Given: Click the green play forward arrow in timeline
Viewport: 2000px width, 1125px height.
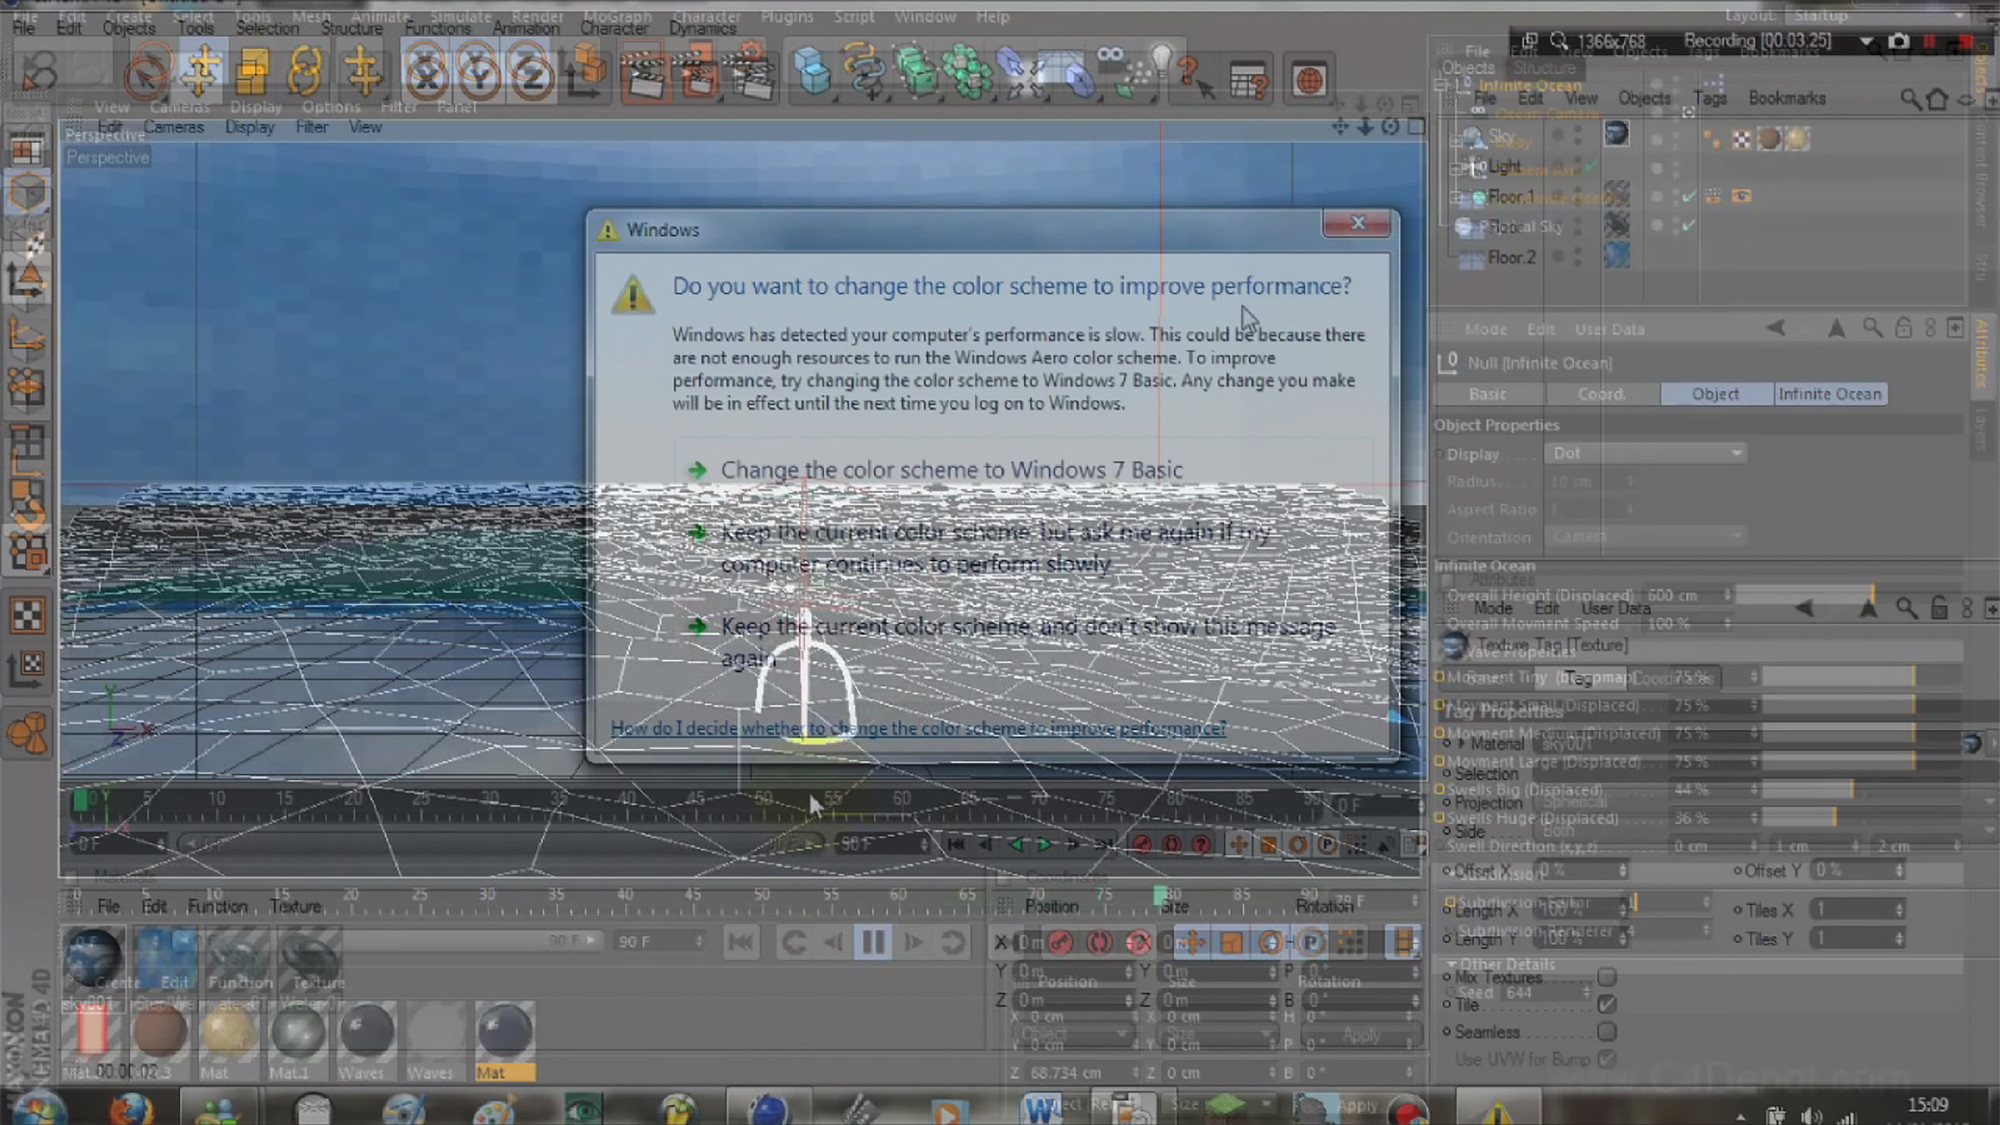Looking at the screenshot, I should point(1045,845).
